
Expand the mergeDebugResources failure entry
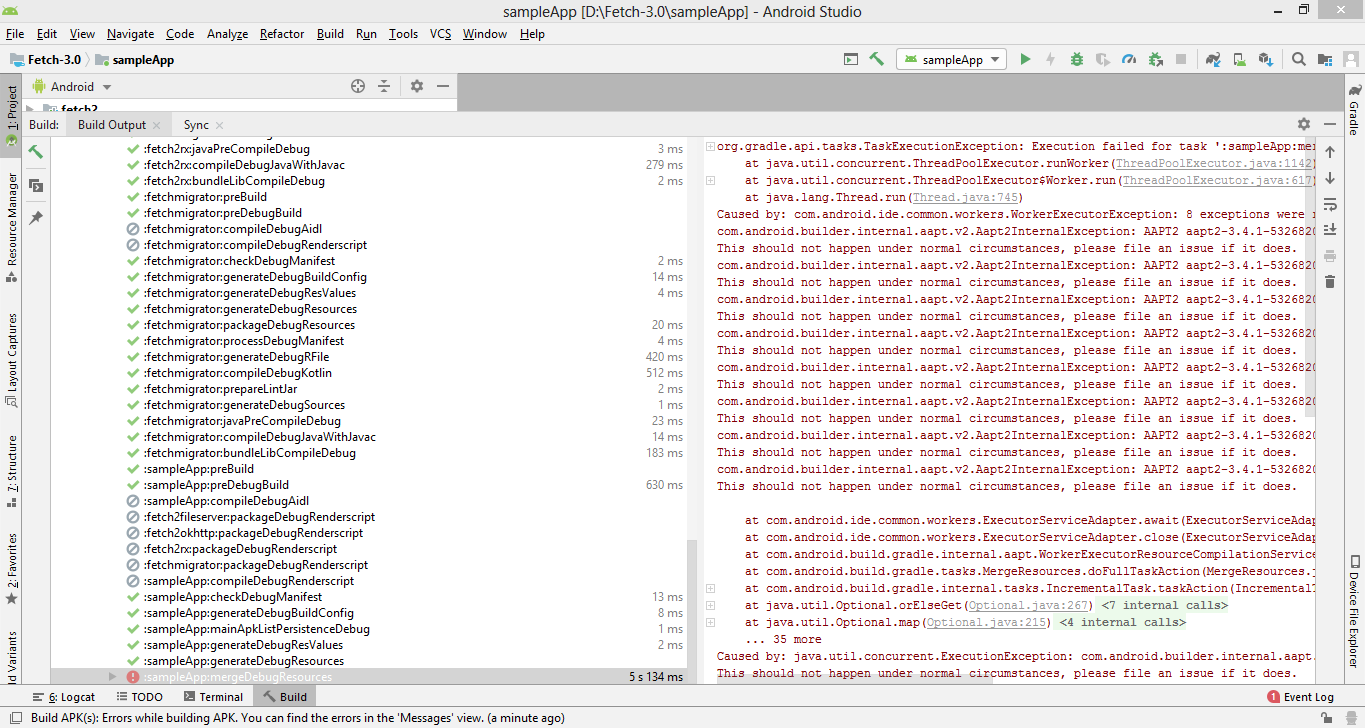click(x=113, y=676)
